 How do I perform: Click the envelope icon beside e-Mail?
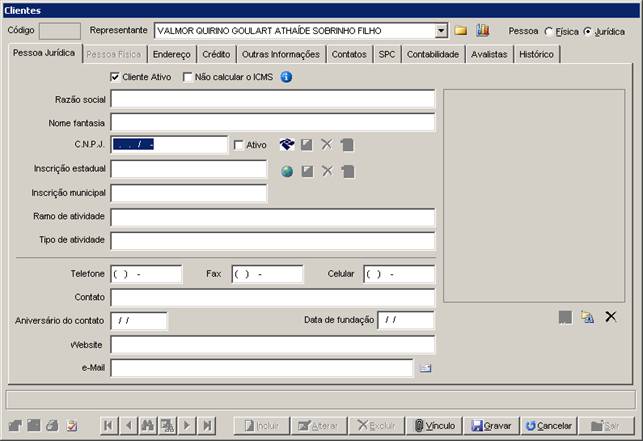pos(425,368)
